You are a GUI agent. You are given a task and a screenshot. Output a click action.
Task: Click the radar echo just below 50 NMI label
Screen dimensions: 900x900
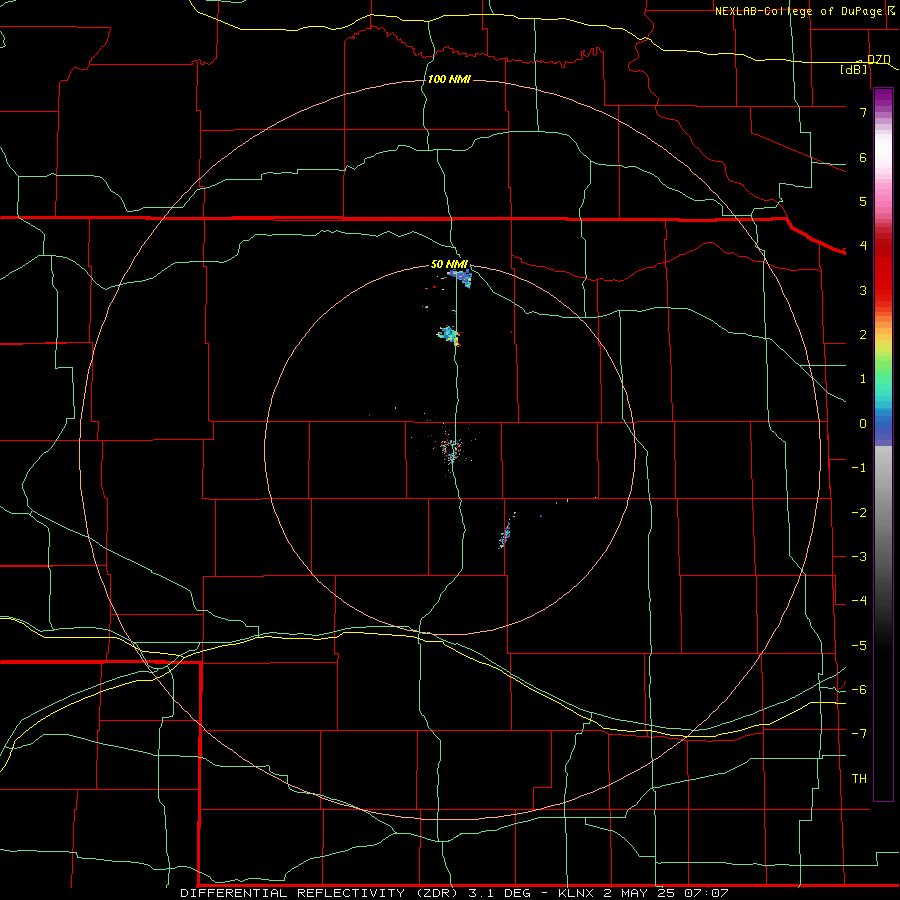(461, 278)
